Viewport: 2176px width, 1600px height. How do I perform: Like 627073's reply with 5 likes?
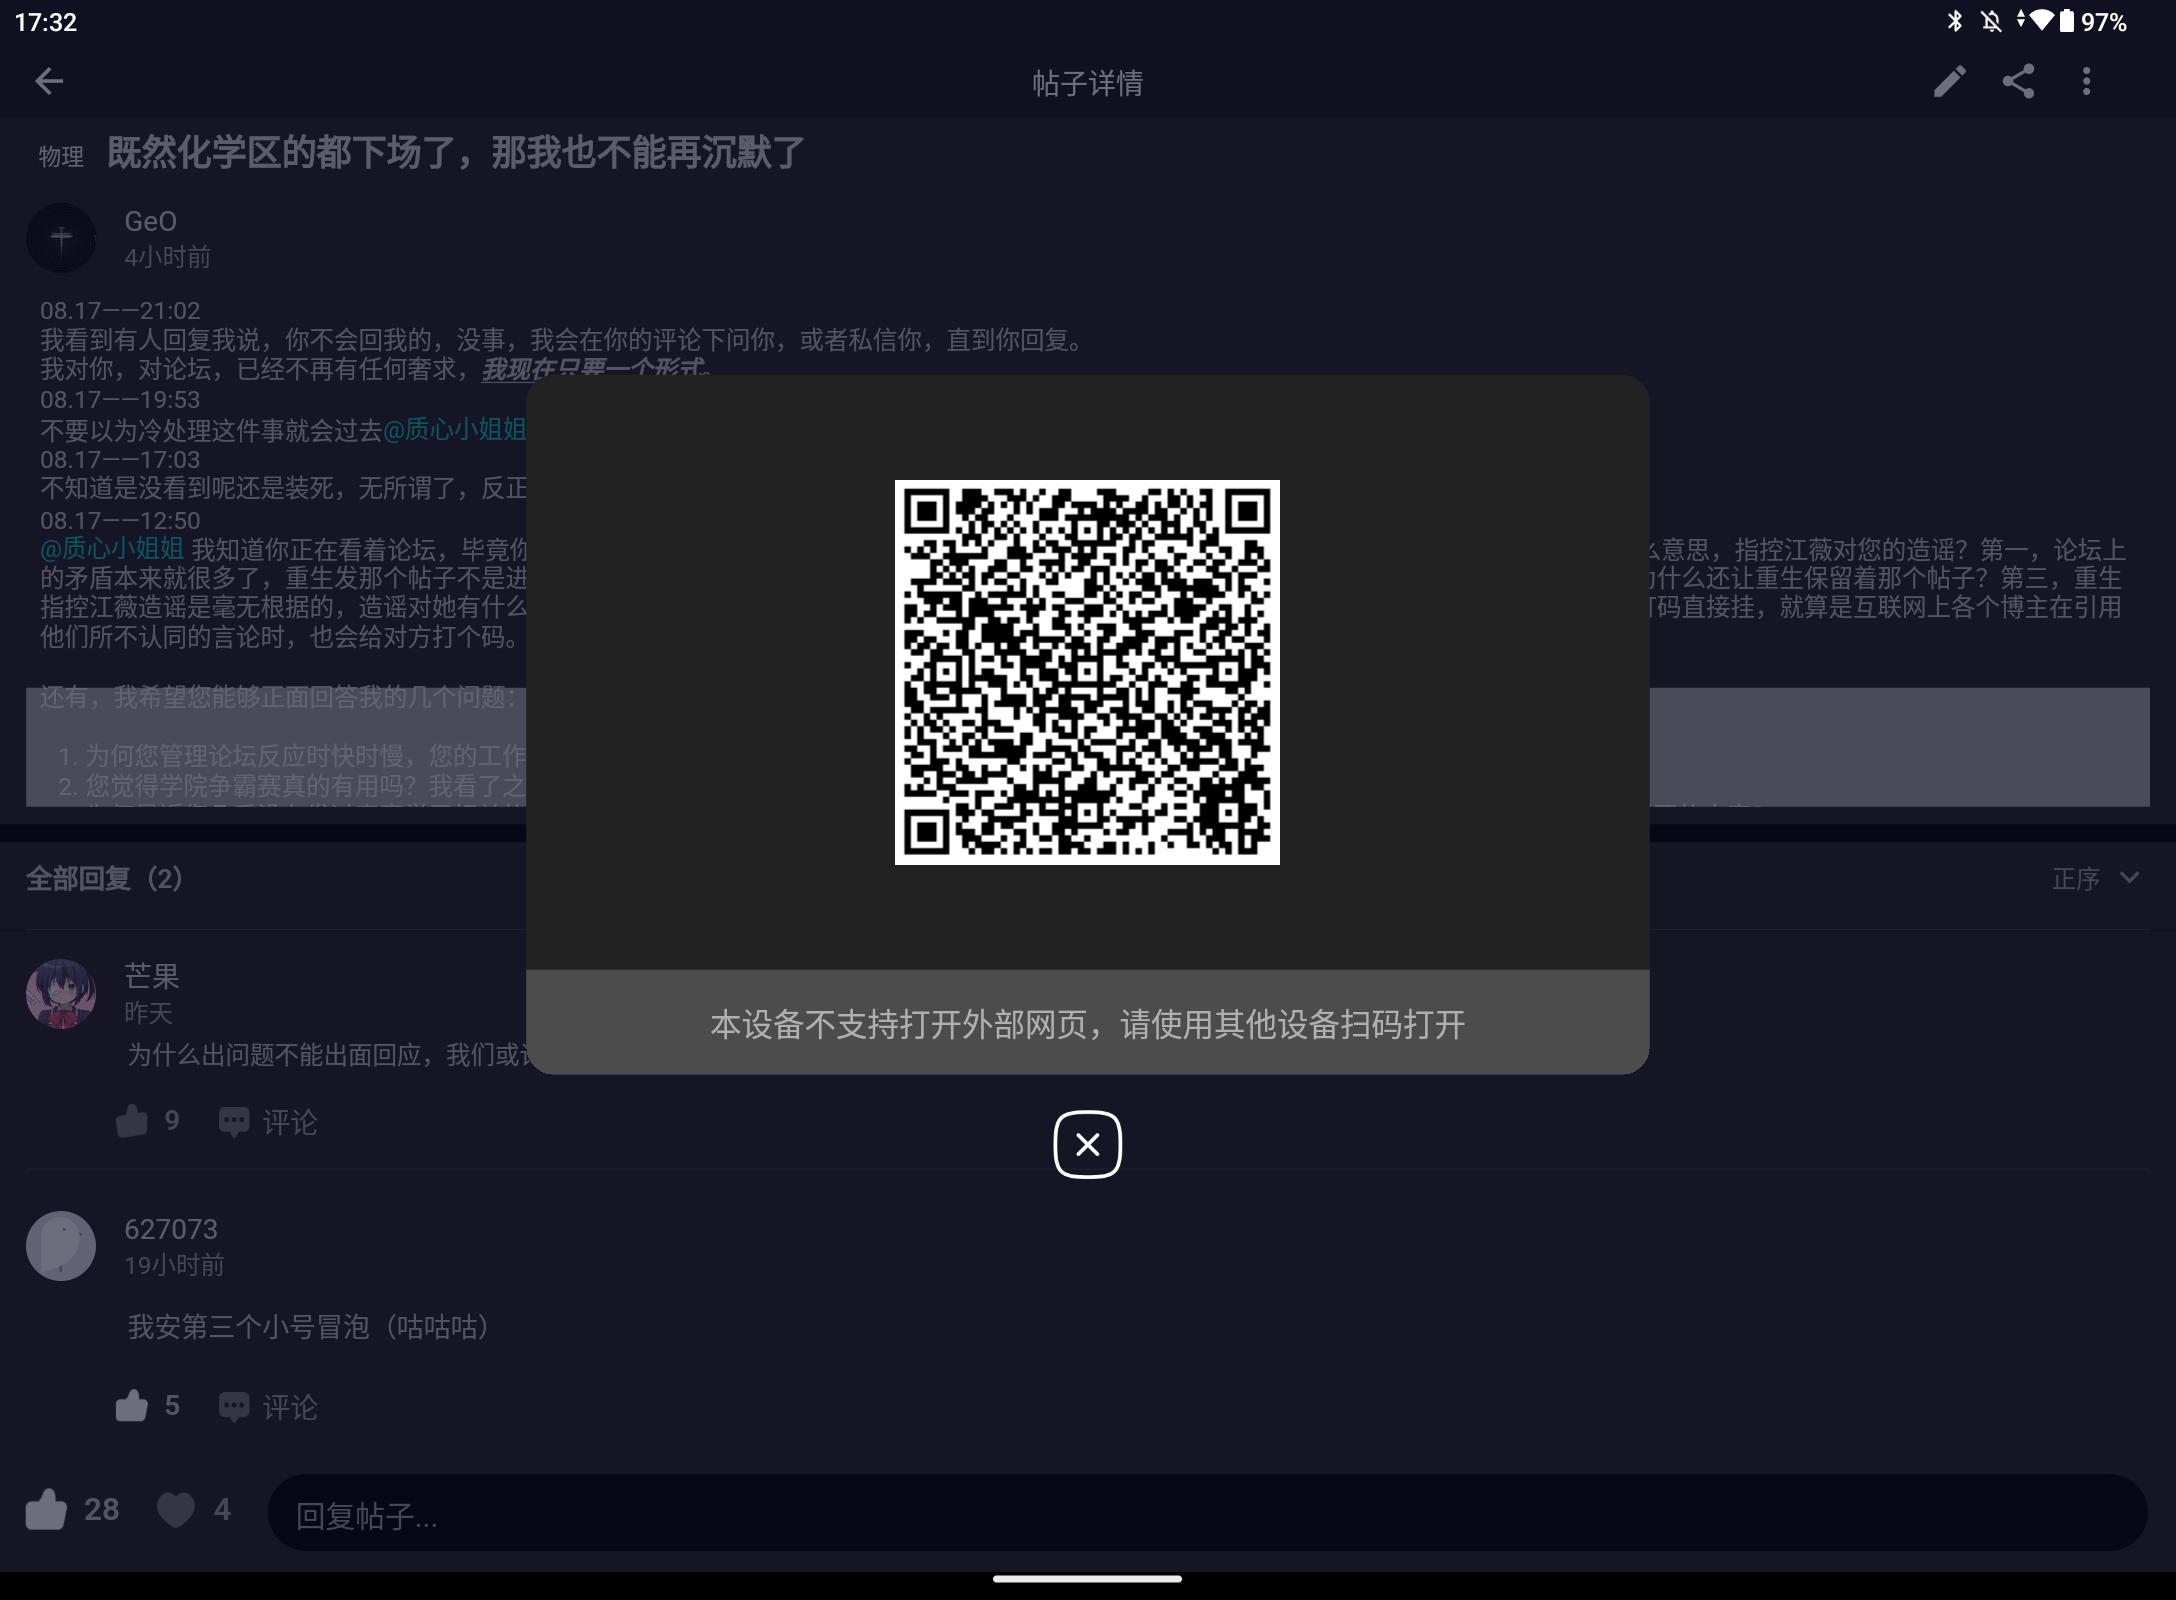(148, 1406)
